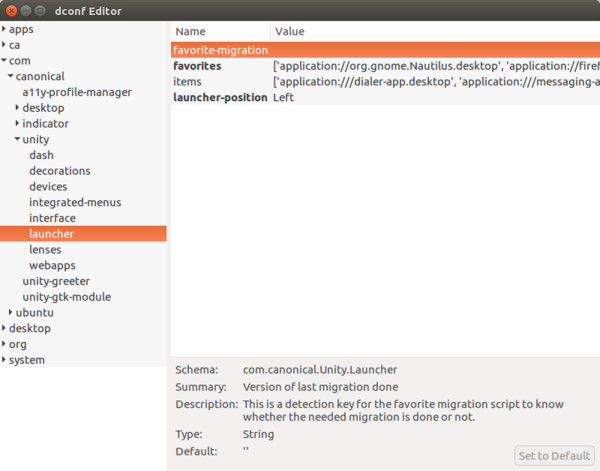Click the summary text 'Version of last migration done'
Screen dimensions: 600x471
tap(320, 387)
